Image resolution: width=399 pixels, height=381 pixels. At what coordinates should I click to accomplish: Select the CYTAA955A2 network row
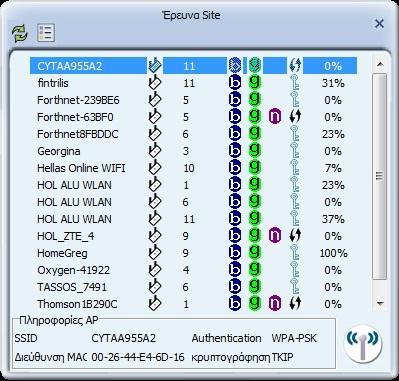(x=193, y=66)
